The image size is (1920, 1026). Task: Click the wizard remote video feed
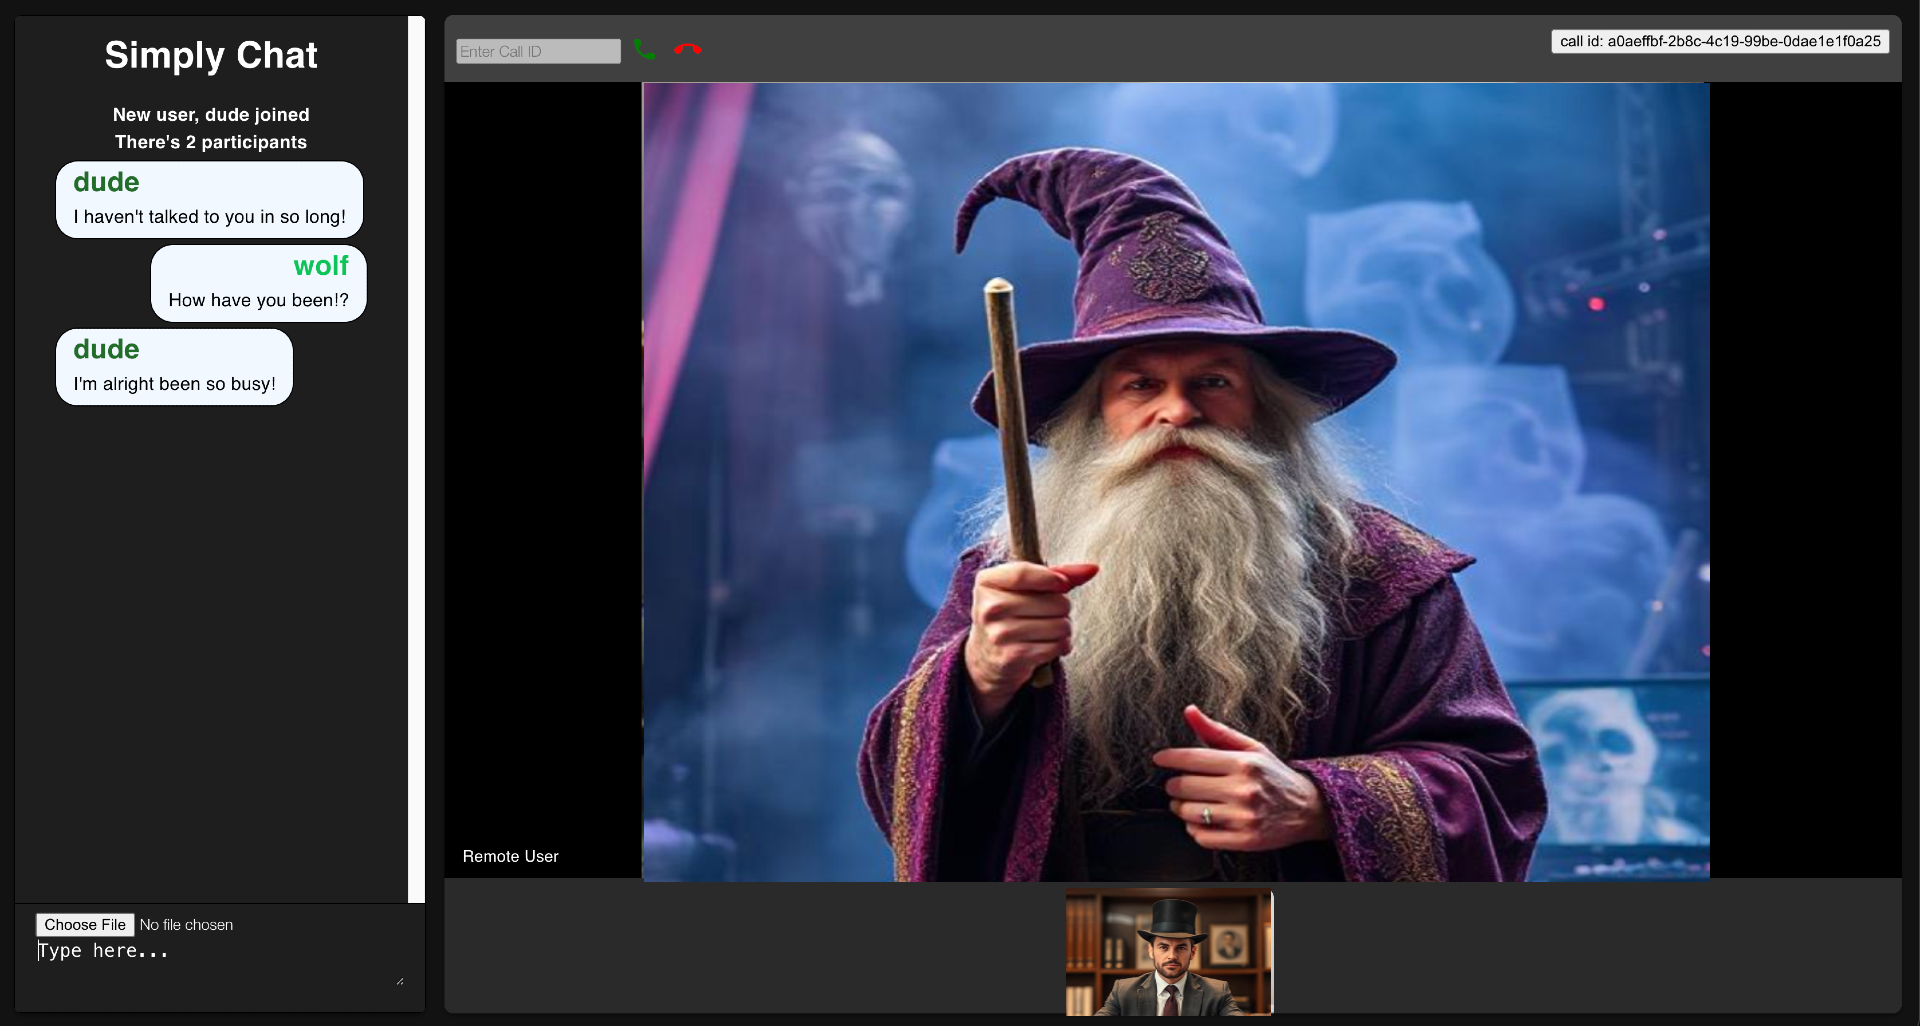coord(1175,481)
